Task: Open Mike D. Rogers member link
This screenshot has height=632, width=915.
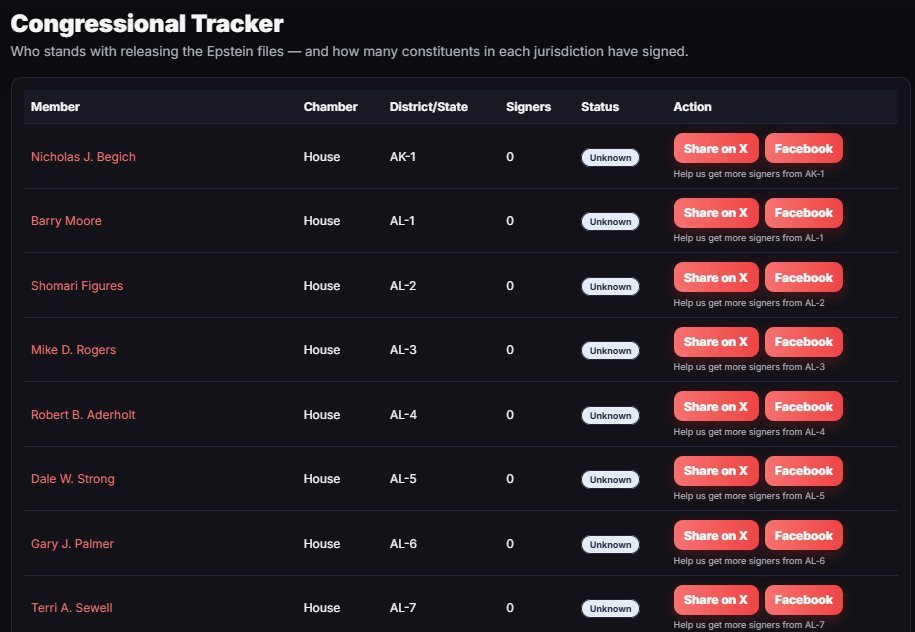Action: pyautogui.click(x=74, y=350)
